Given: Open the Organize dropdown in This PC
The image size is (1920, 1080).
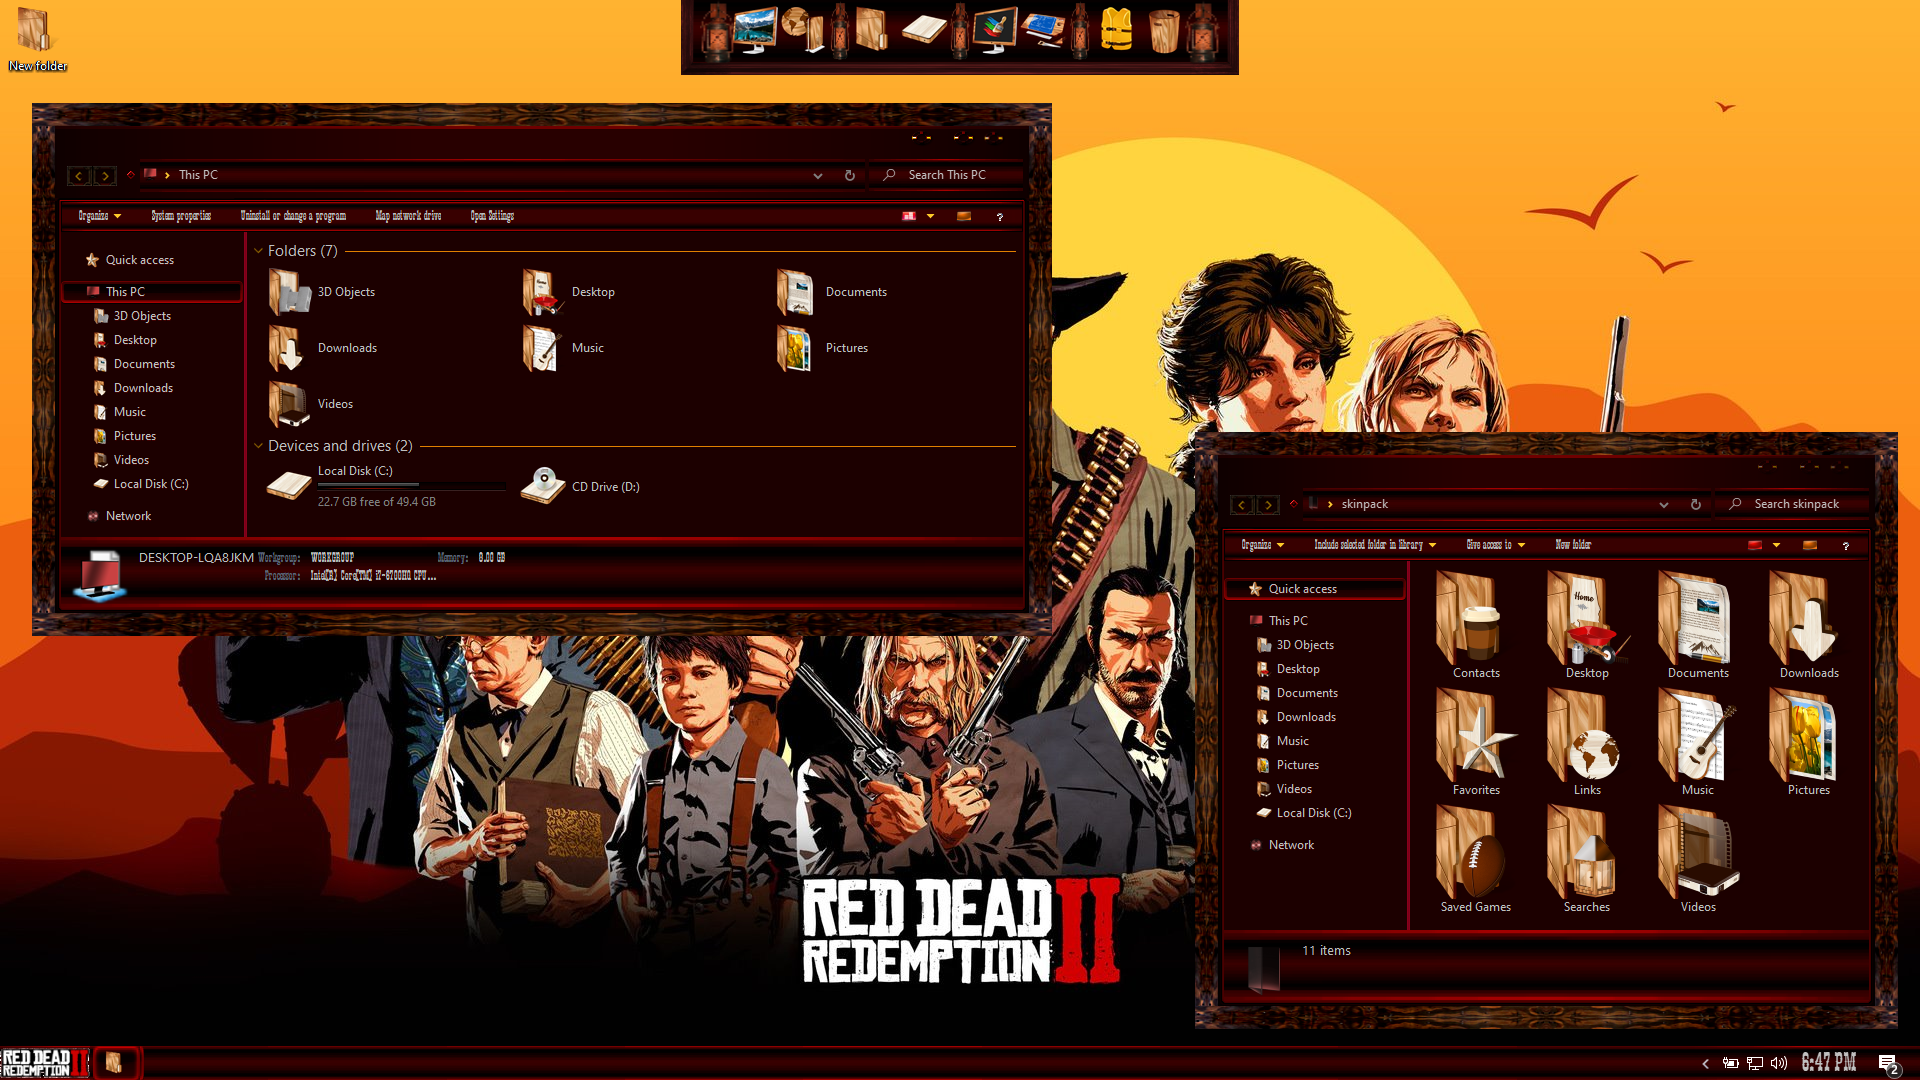Looking at the screenshot, I should (99, 216).
